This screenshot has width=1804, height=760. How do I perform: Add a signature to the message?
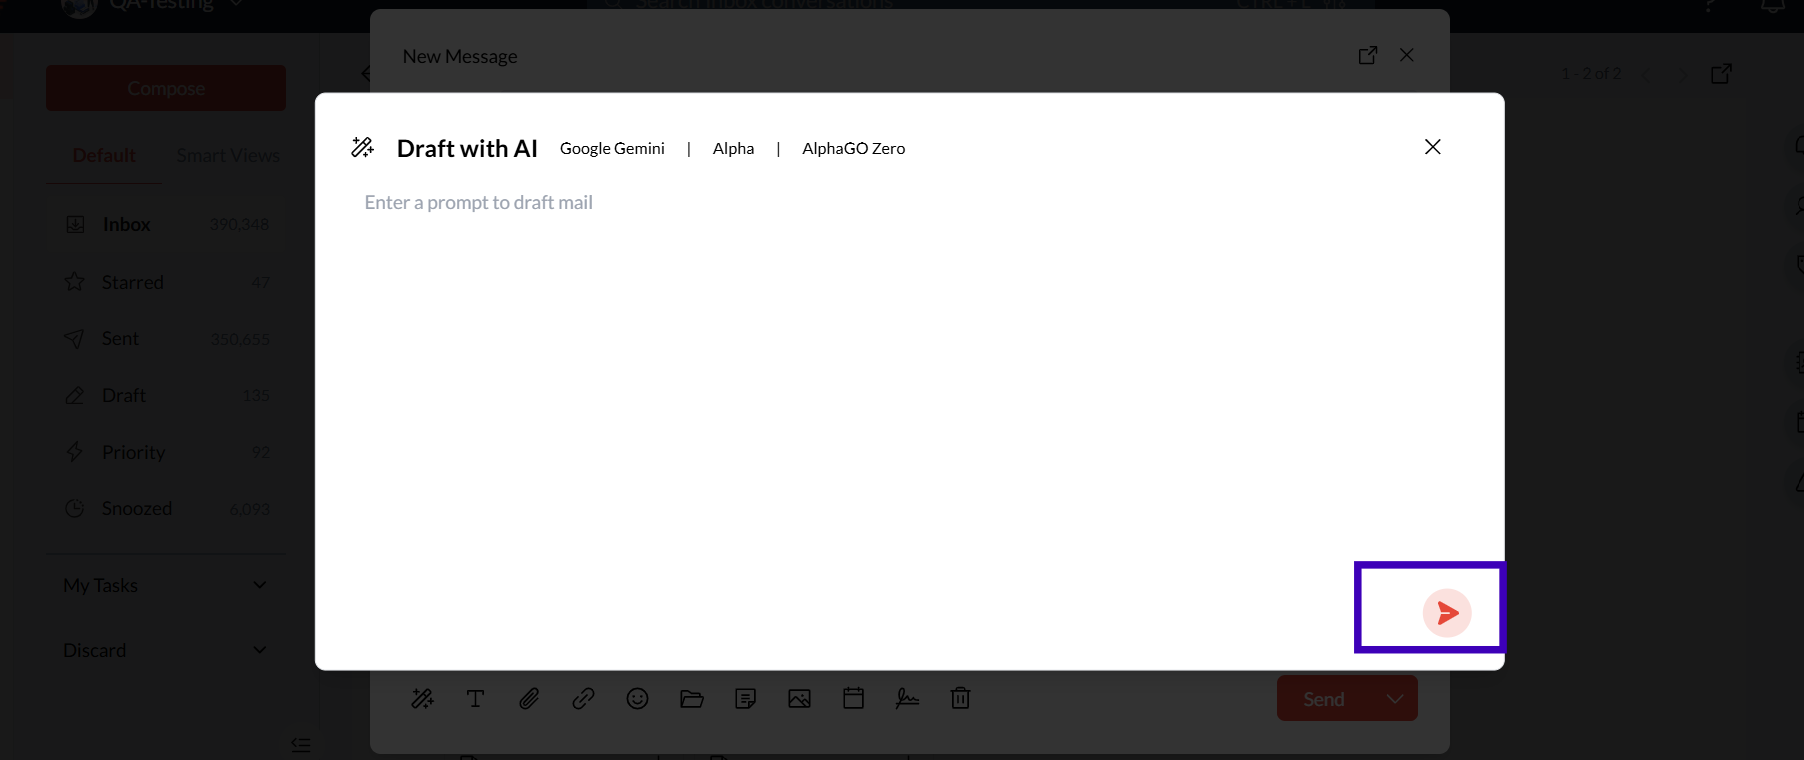907,698
